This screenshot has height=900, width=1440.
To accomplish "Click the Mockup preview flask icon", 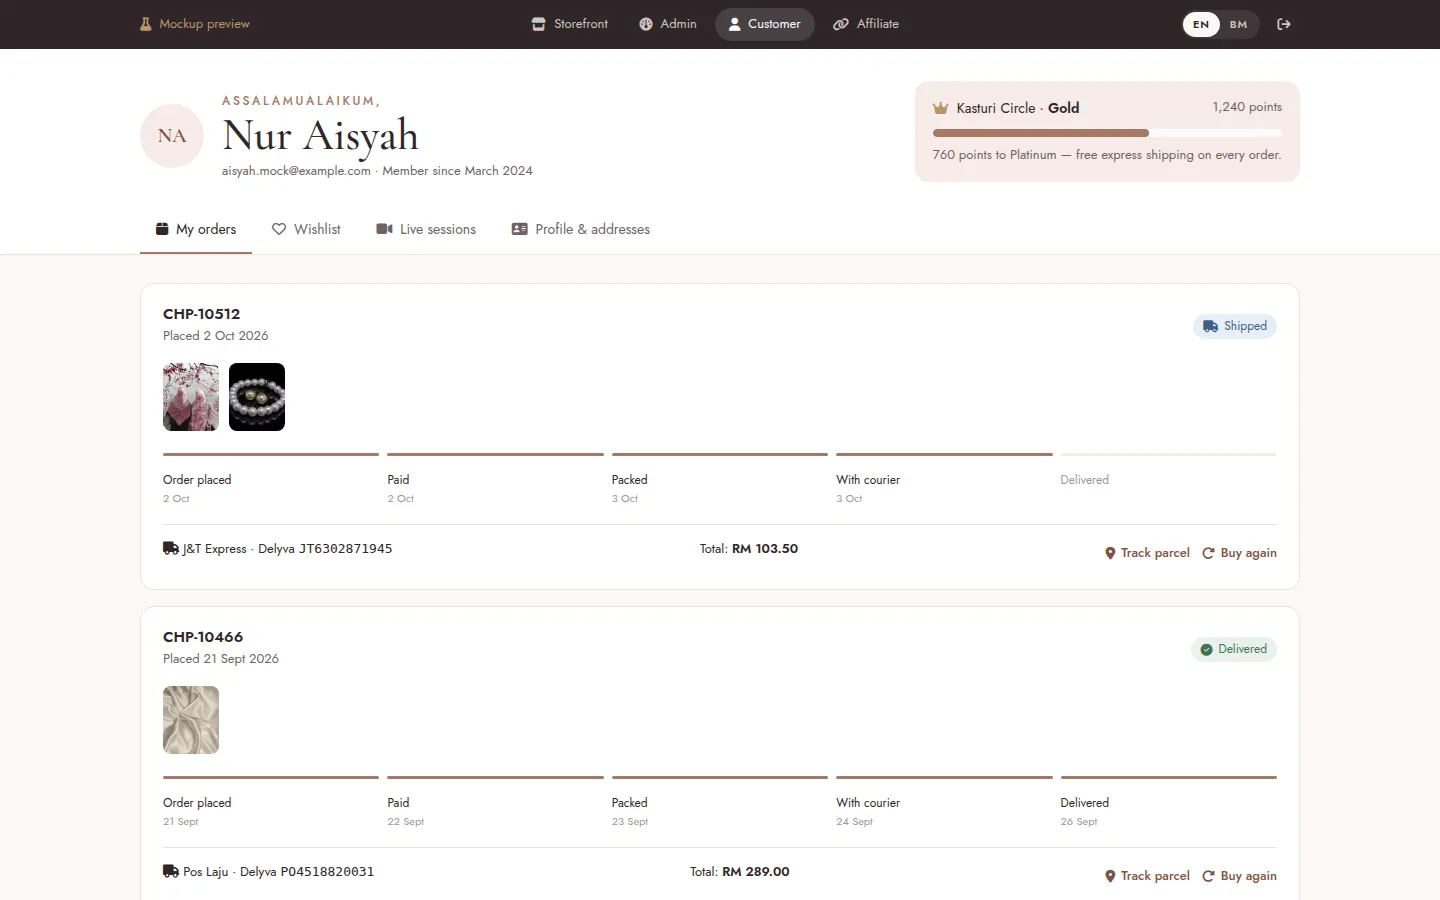I will (x=146, y=24).
